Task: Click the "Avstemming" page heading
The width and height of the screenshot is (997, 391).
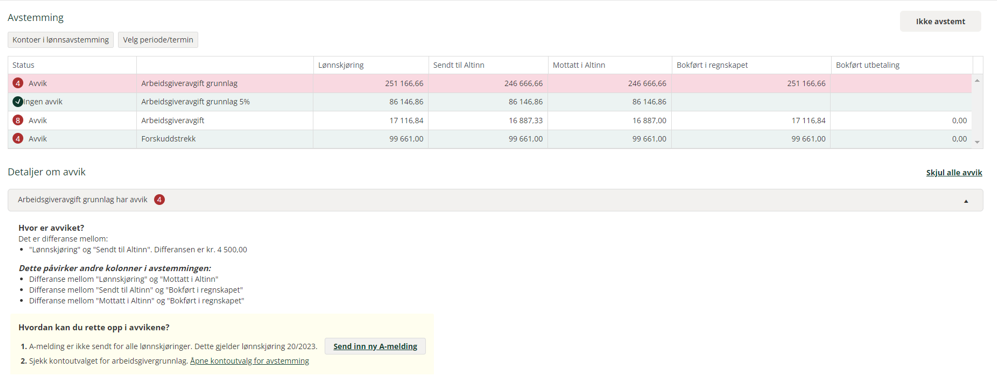Action: point(36,18)
